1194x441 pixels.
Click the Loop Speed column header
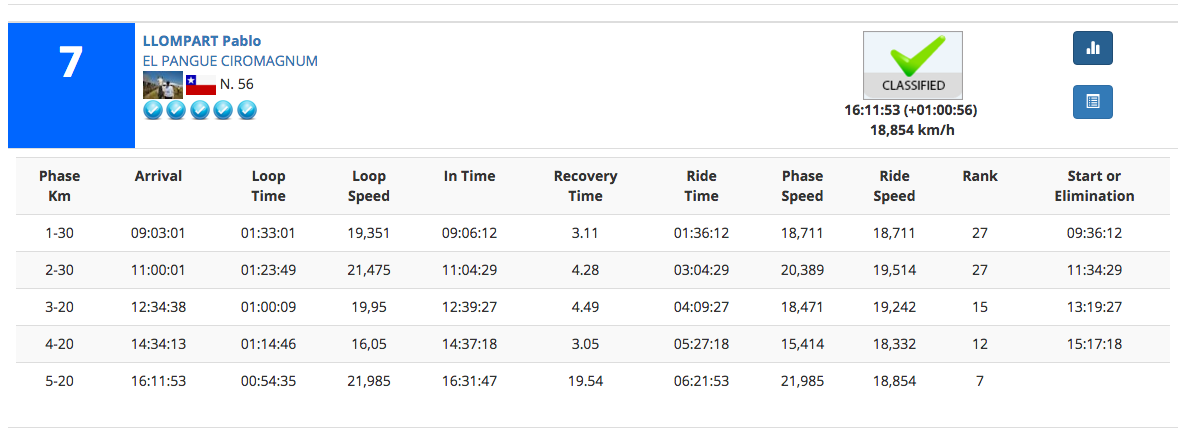click(x=369, y=186)
